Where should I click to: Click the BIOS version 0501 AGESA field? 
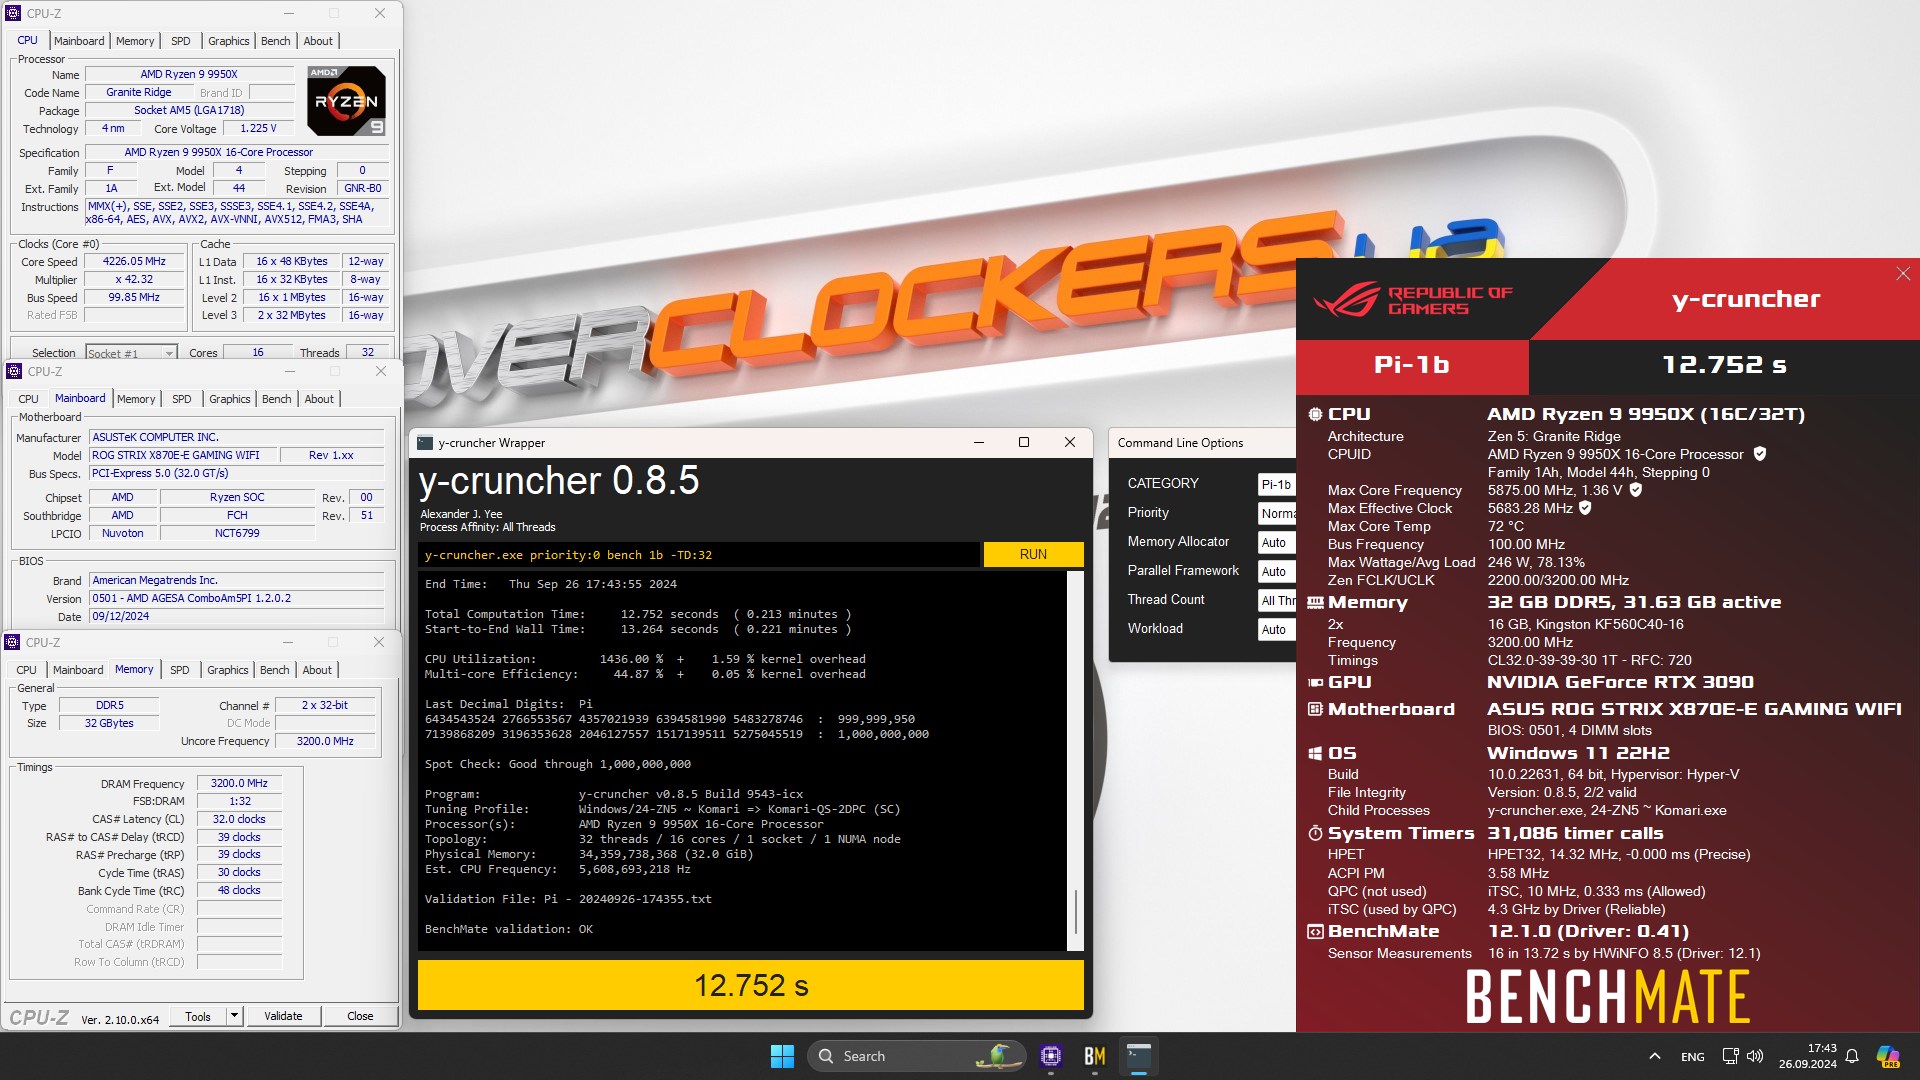pos(236,598)
